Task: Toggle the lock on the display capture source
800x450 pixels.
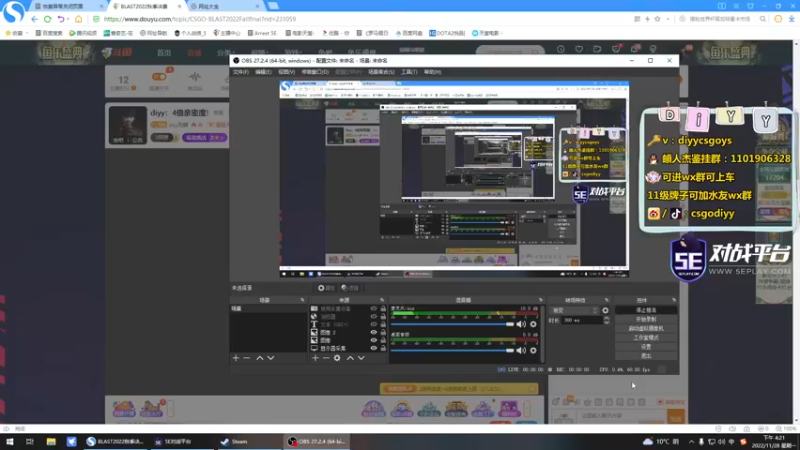Action: (383, 348)
